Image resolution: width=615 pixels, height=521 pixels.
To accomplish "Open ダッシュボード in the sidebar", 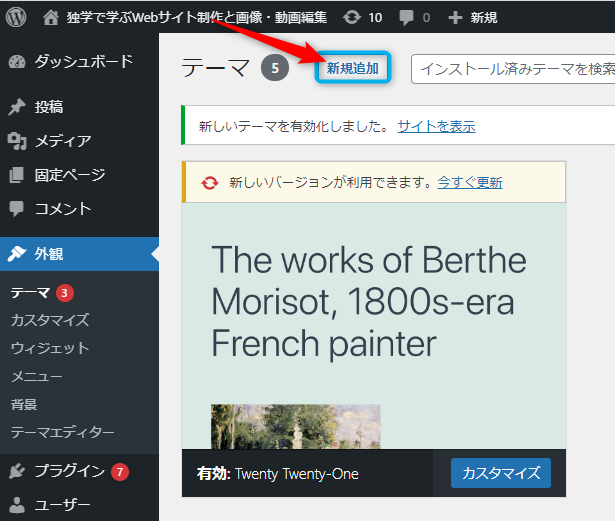I will coord(84,62).
